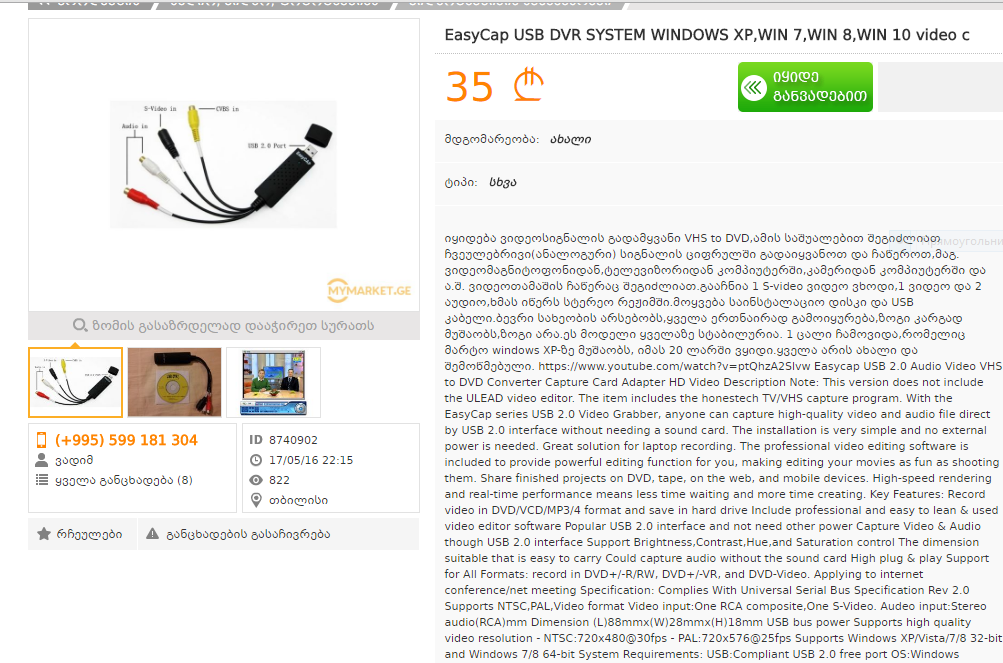The width and height of the screenshot is (1003, 663).
Task: Click the green buy-in-installments arrow icon
Action: (754, 87)
